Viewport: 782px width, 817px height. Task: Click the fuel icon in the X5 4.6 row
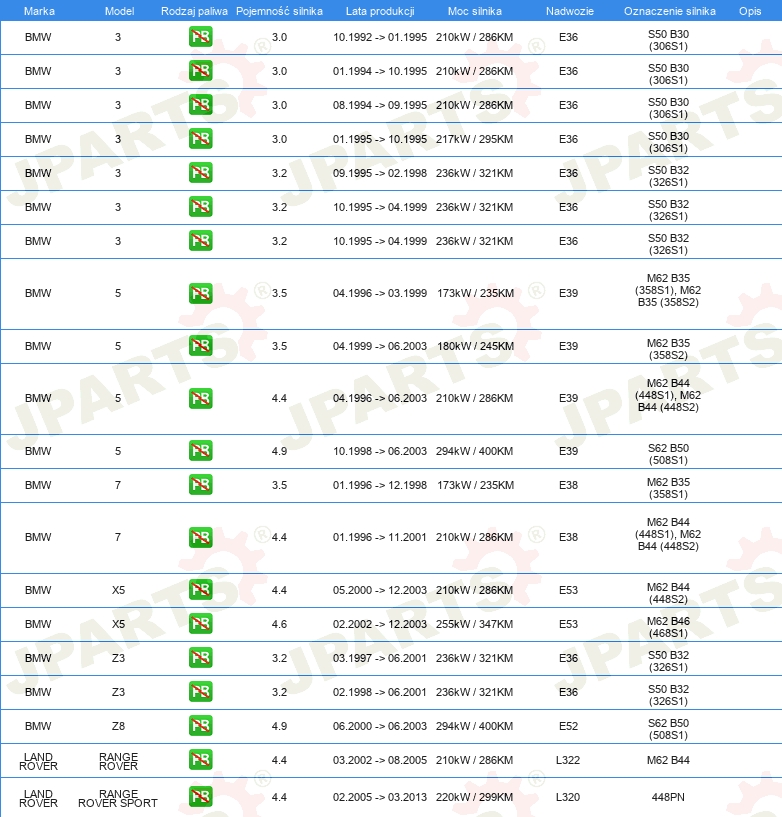(x=201, y=624)
